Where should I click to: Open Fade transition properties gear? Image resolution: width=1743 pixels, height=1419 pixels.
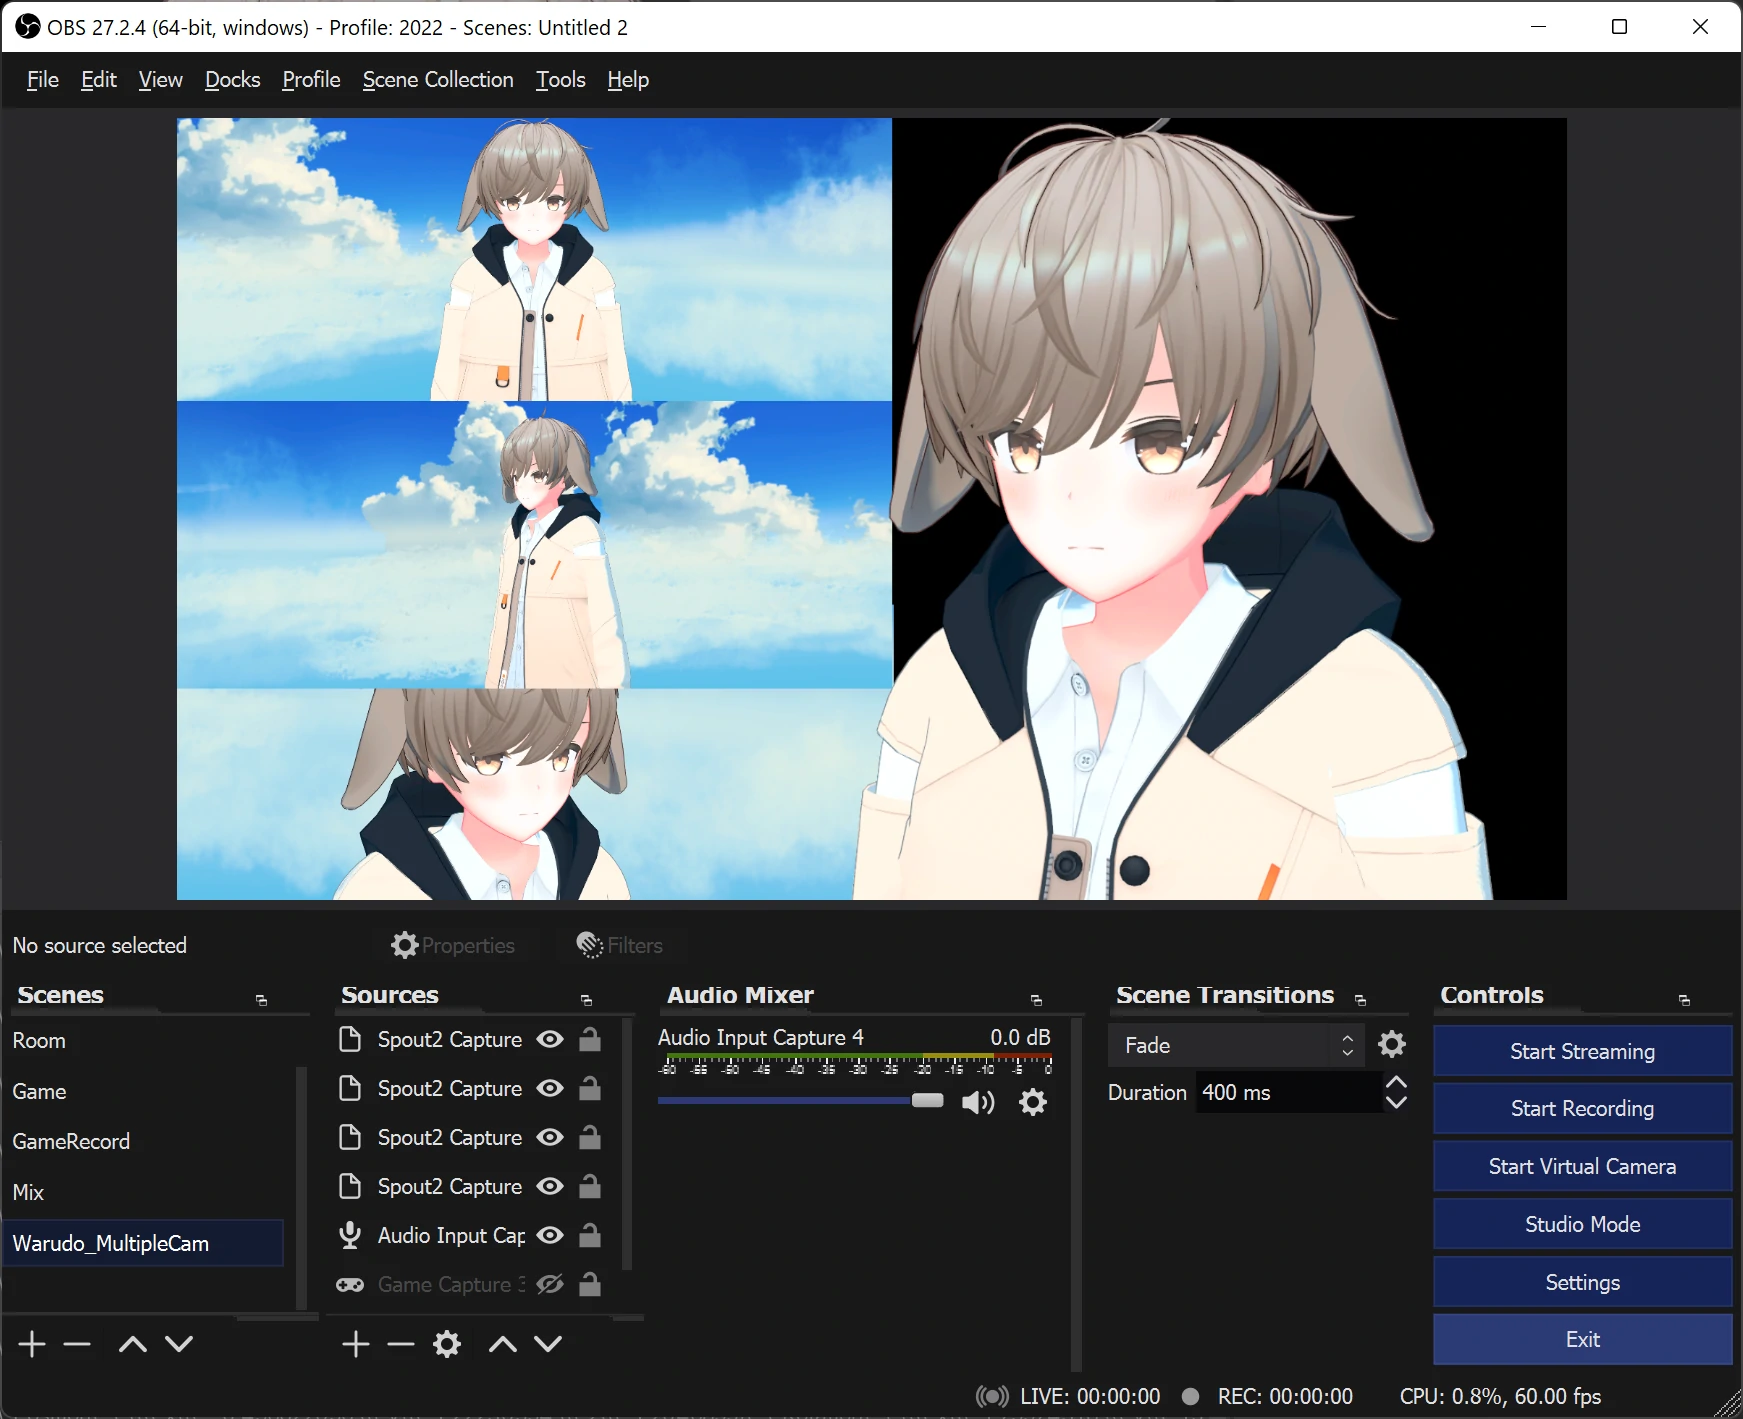(x=1391, y=1045)
